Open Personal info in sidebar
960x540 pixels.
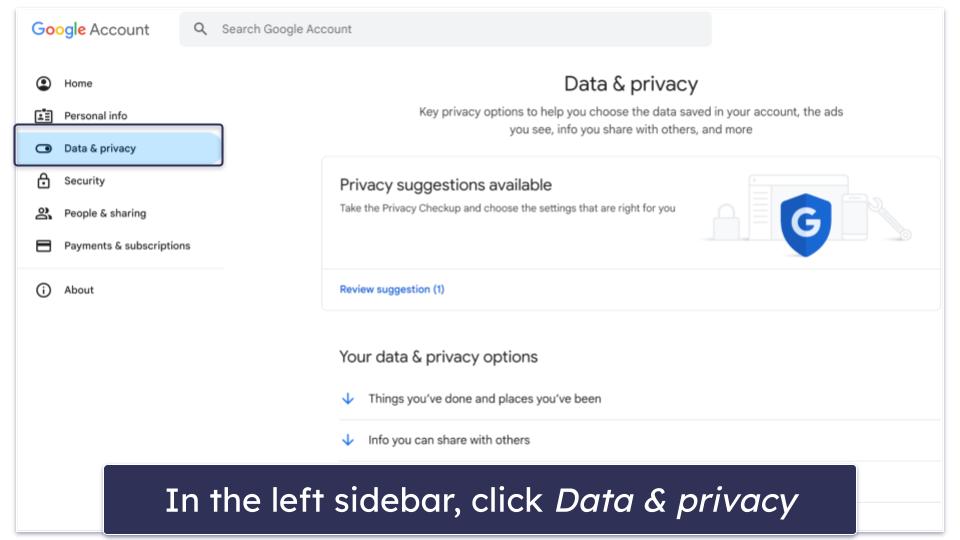click(96, 116)
